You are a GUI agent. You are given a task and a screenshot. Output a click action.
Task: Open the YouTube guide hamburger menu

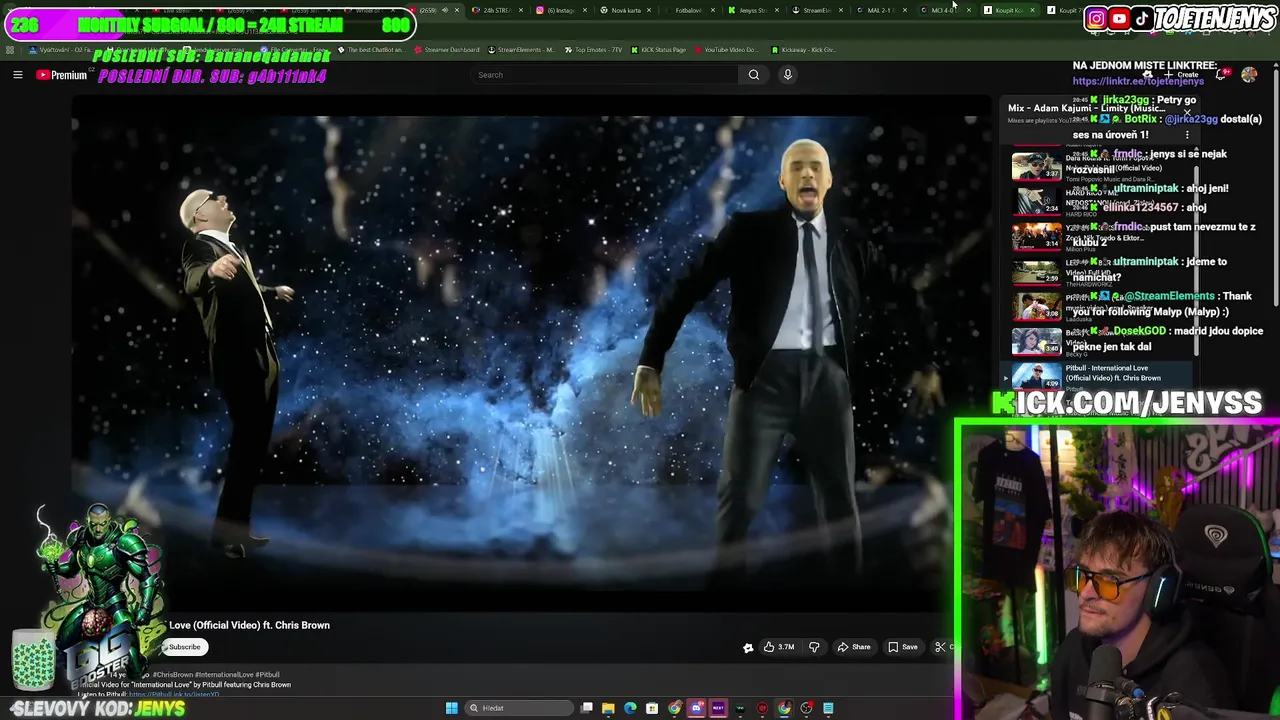pos(17,75)
